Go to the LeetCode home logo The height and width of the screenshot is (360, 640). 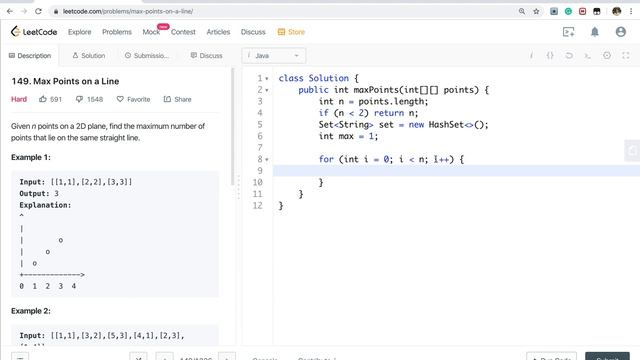tap(34, 32)
